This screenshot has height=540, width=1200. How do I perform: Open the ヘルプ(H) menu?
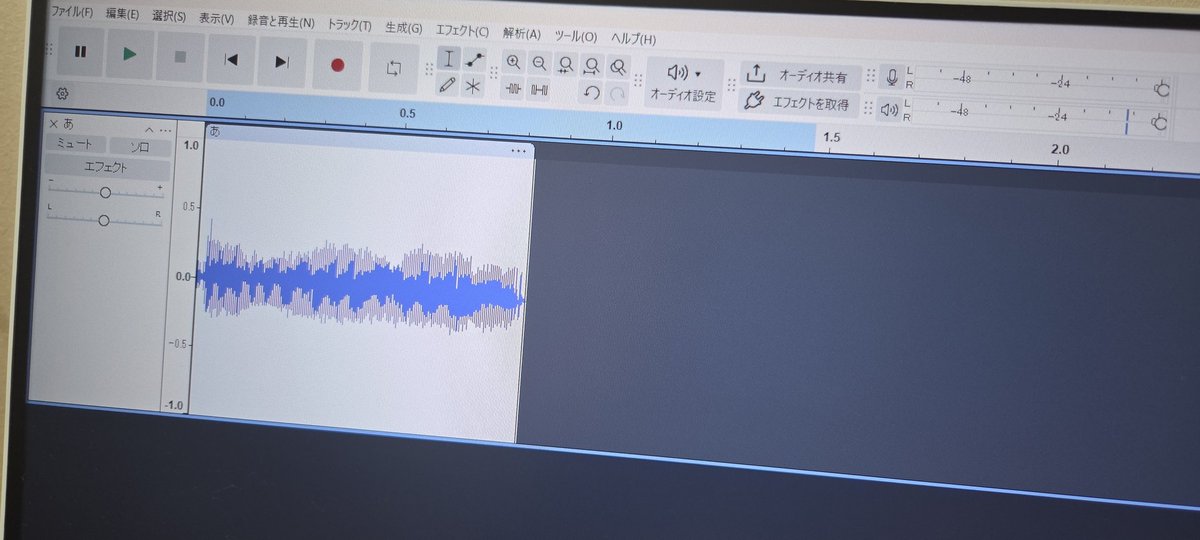633,39
